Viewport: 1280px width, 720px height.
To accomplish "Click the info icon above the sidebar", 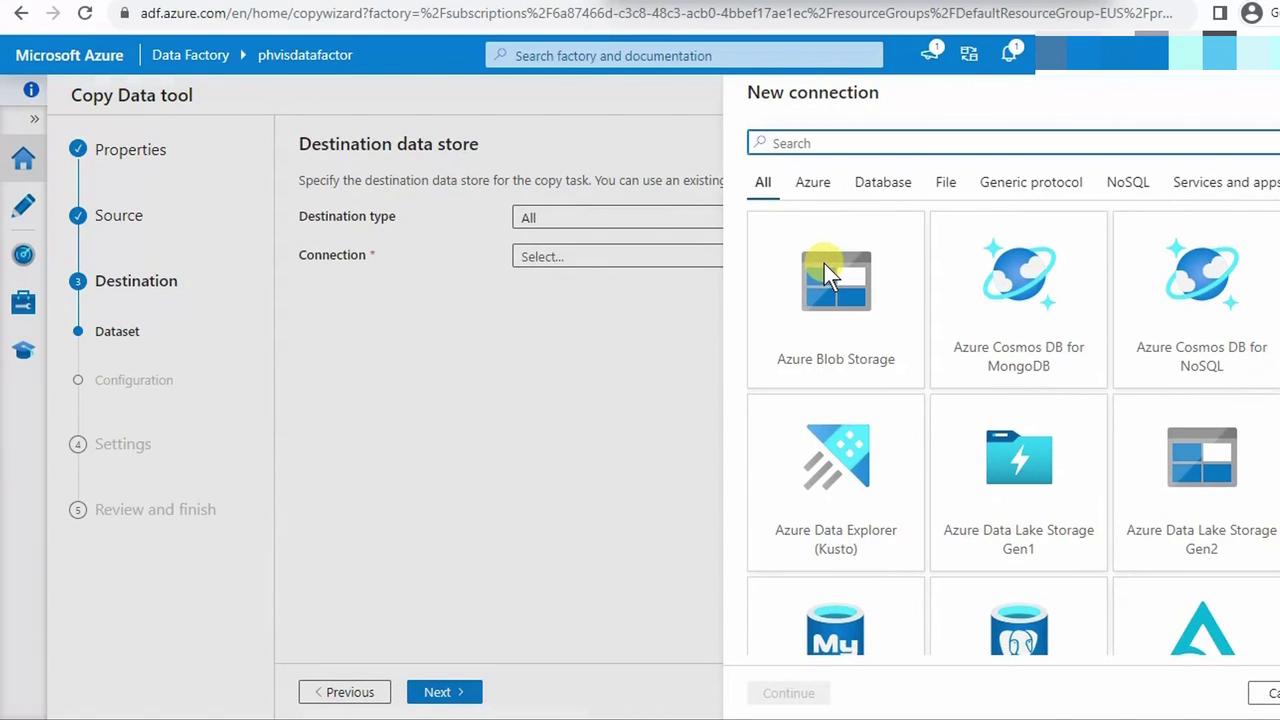I will click(31, 90).
